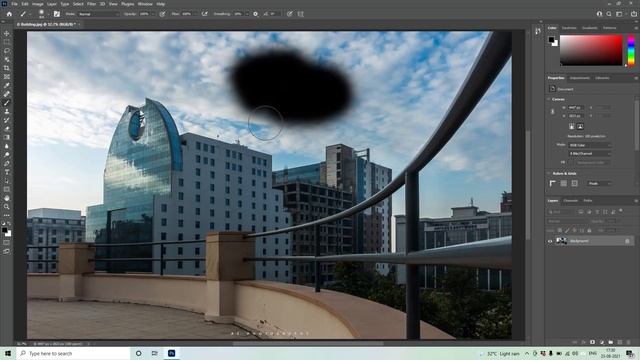640x360 pixels.
Task: Add a layer mask from Layers panel
Action: pos(592,342)
